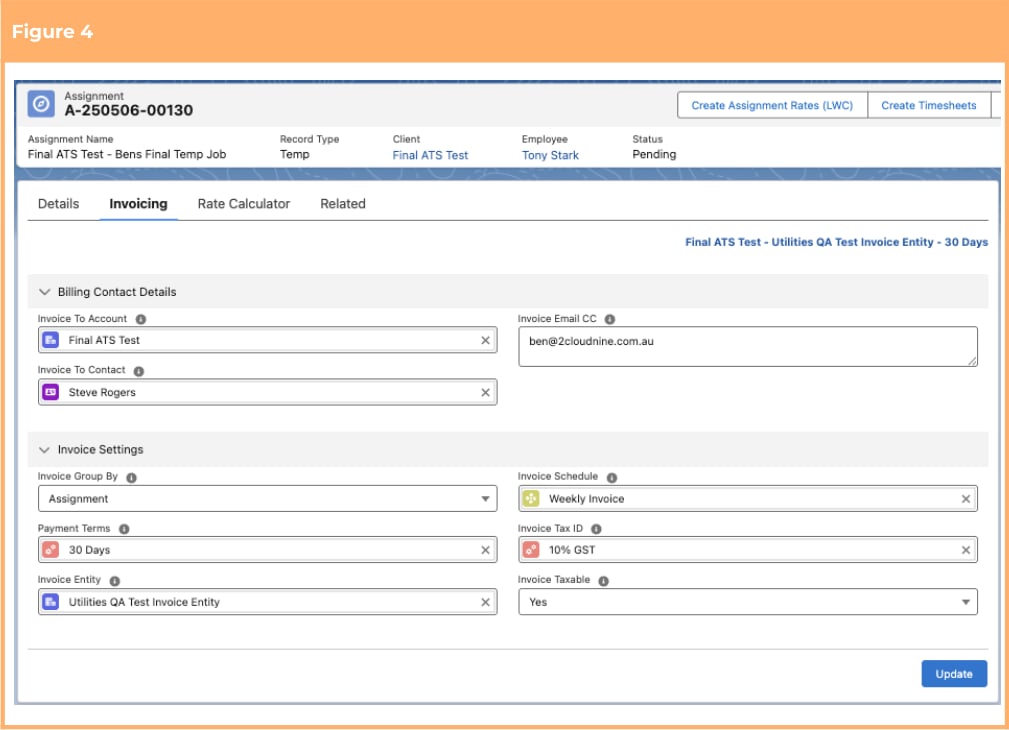
Task: Open the Tony Stark employee link
Action: click(550, 155)
